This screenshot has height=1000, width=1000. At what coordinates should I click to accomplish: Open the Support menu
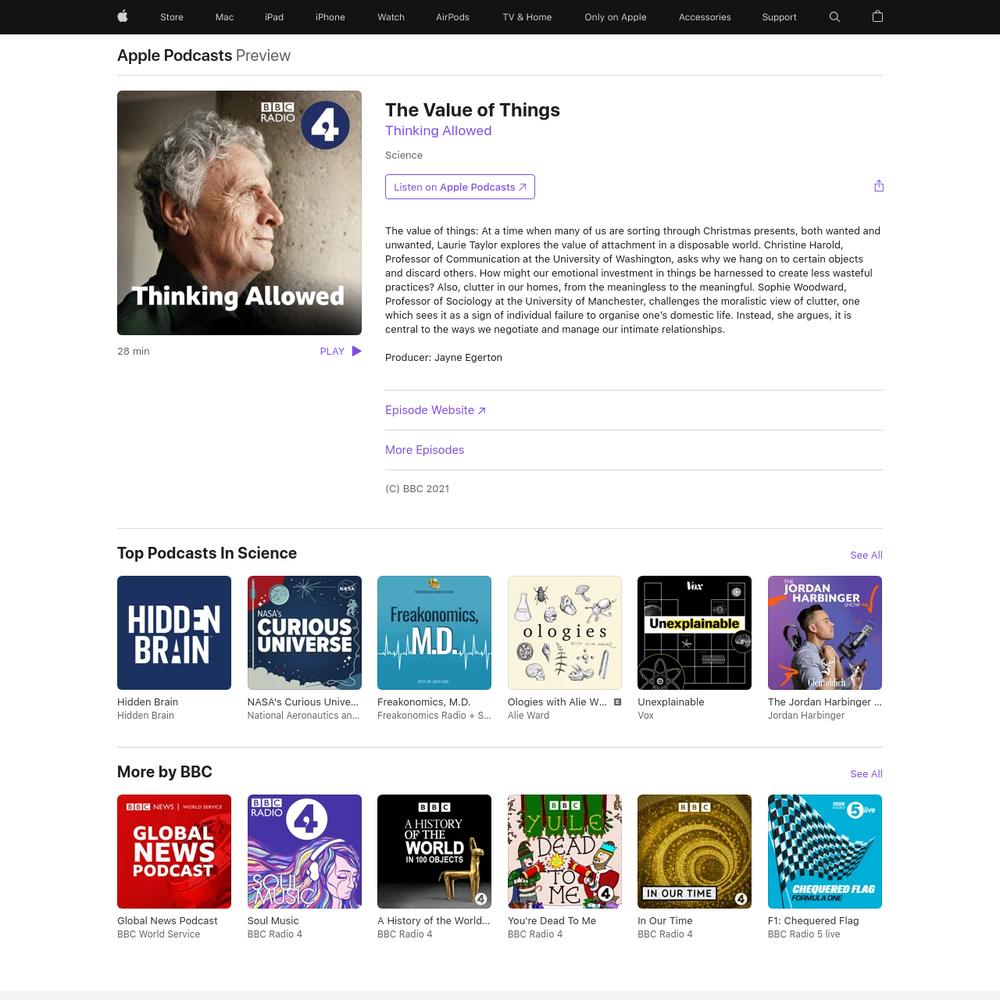[x=779, y=17]
